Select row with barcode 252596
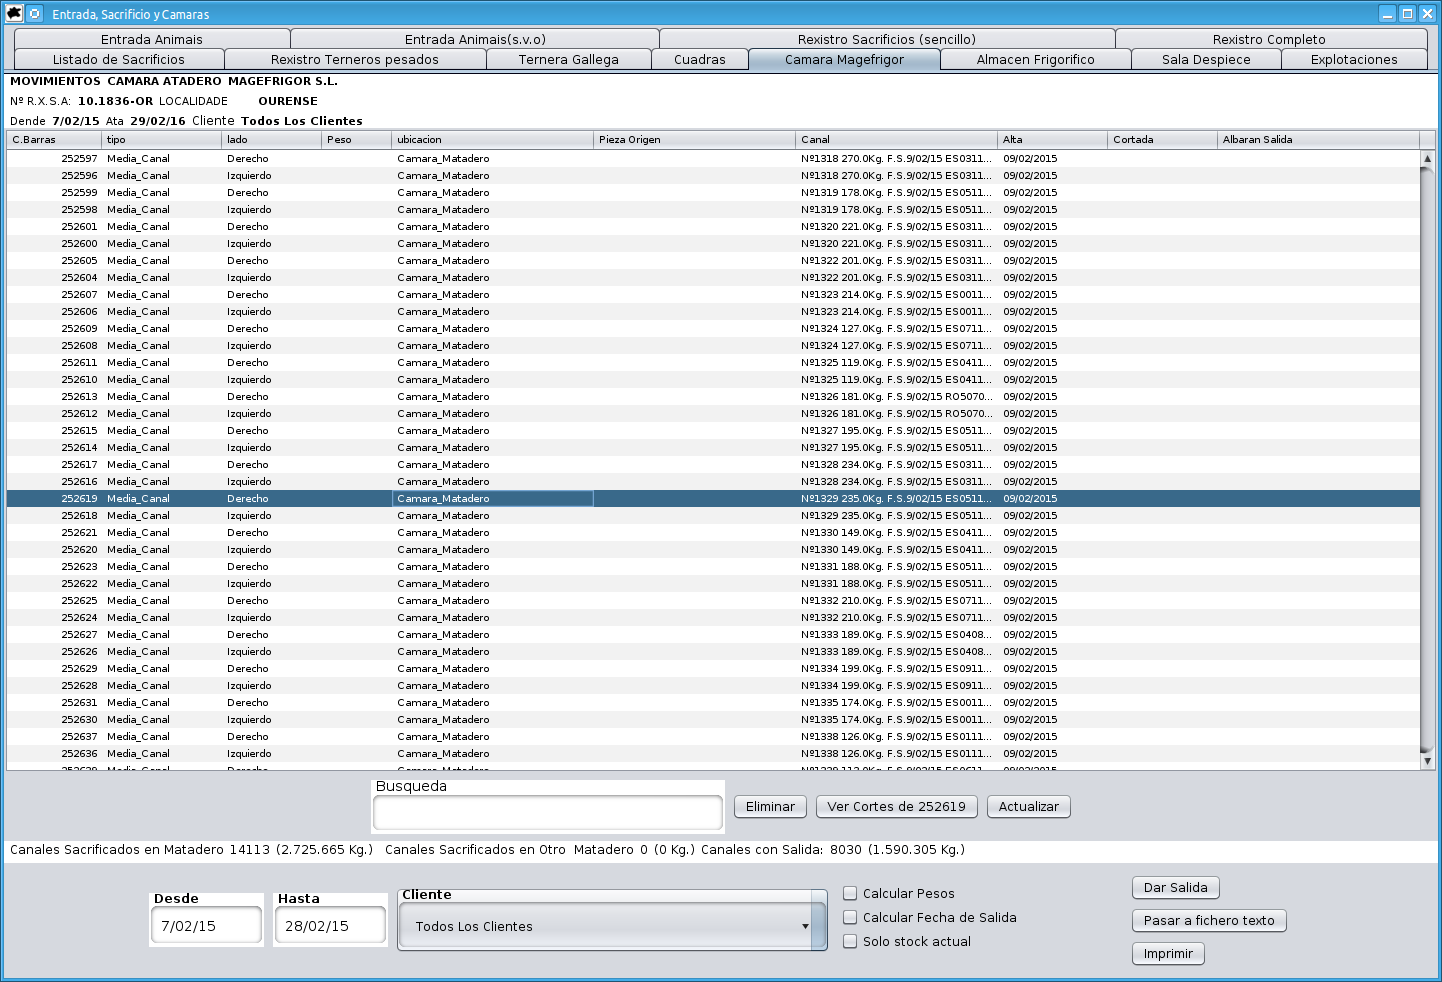 point(713,175)
